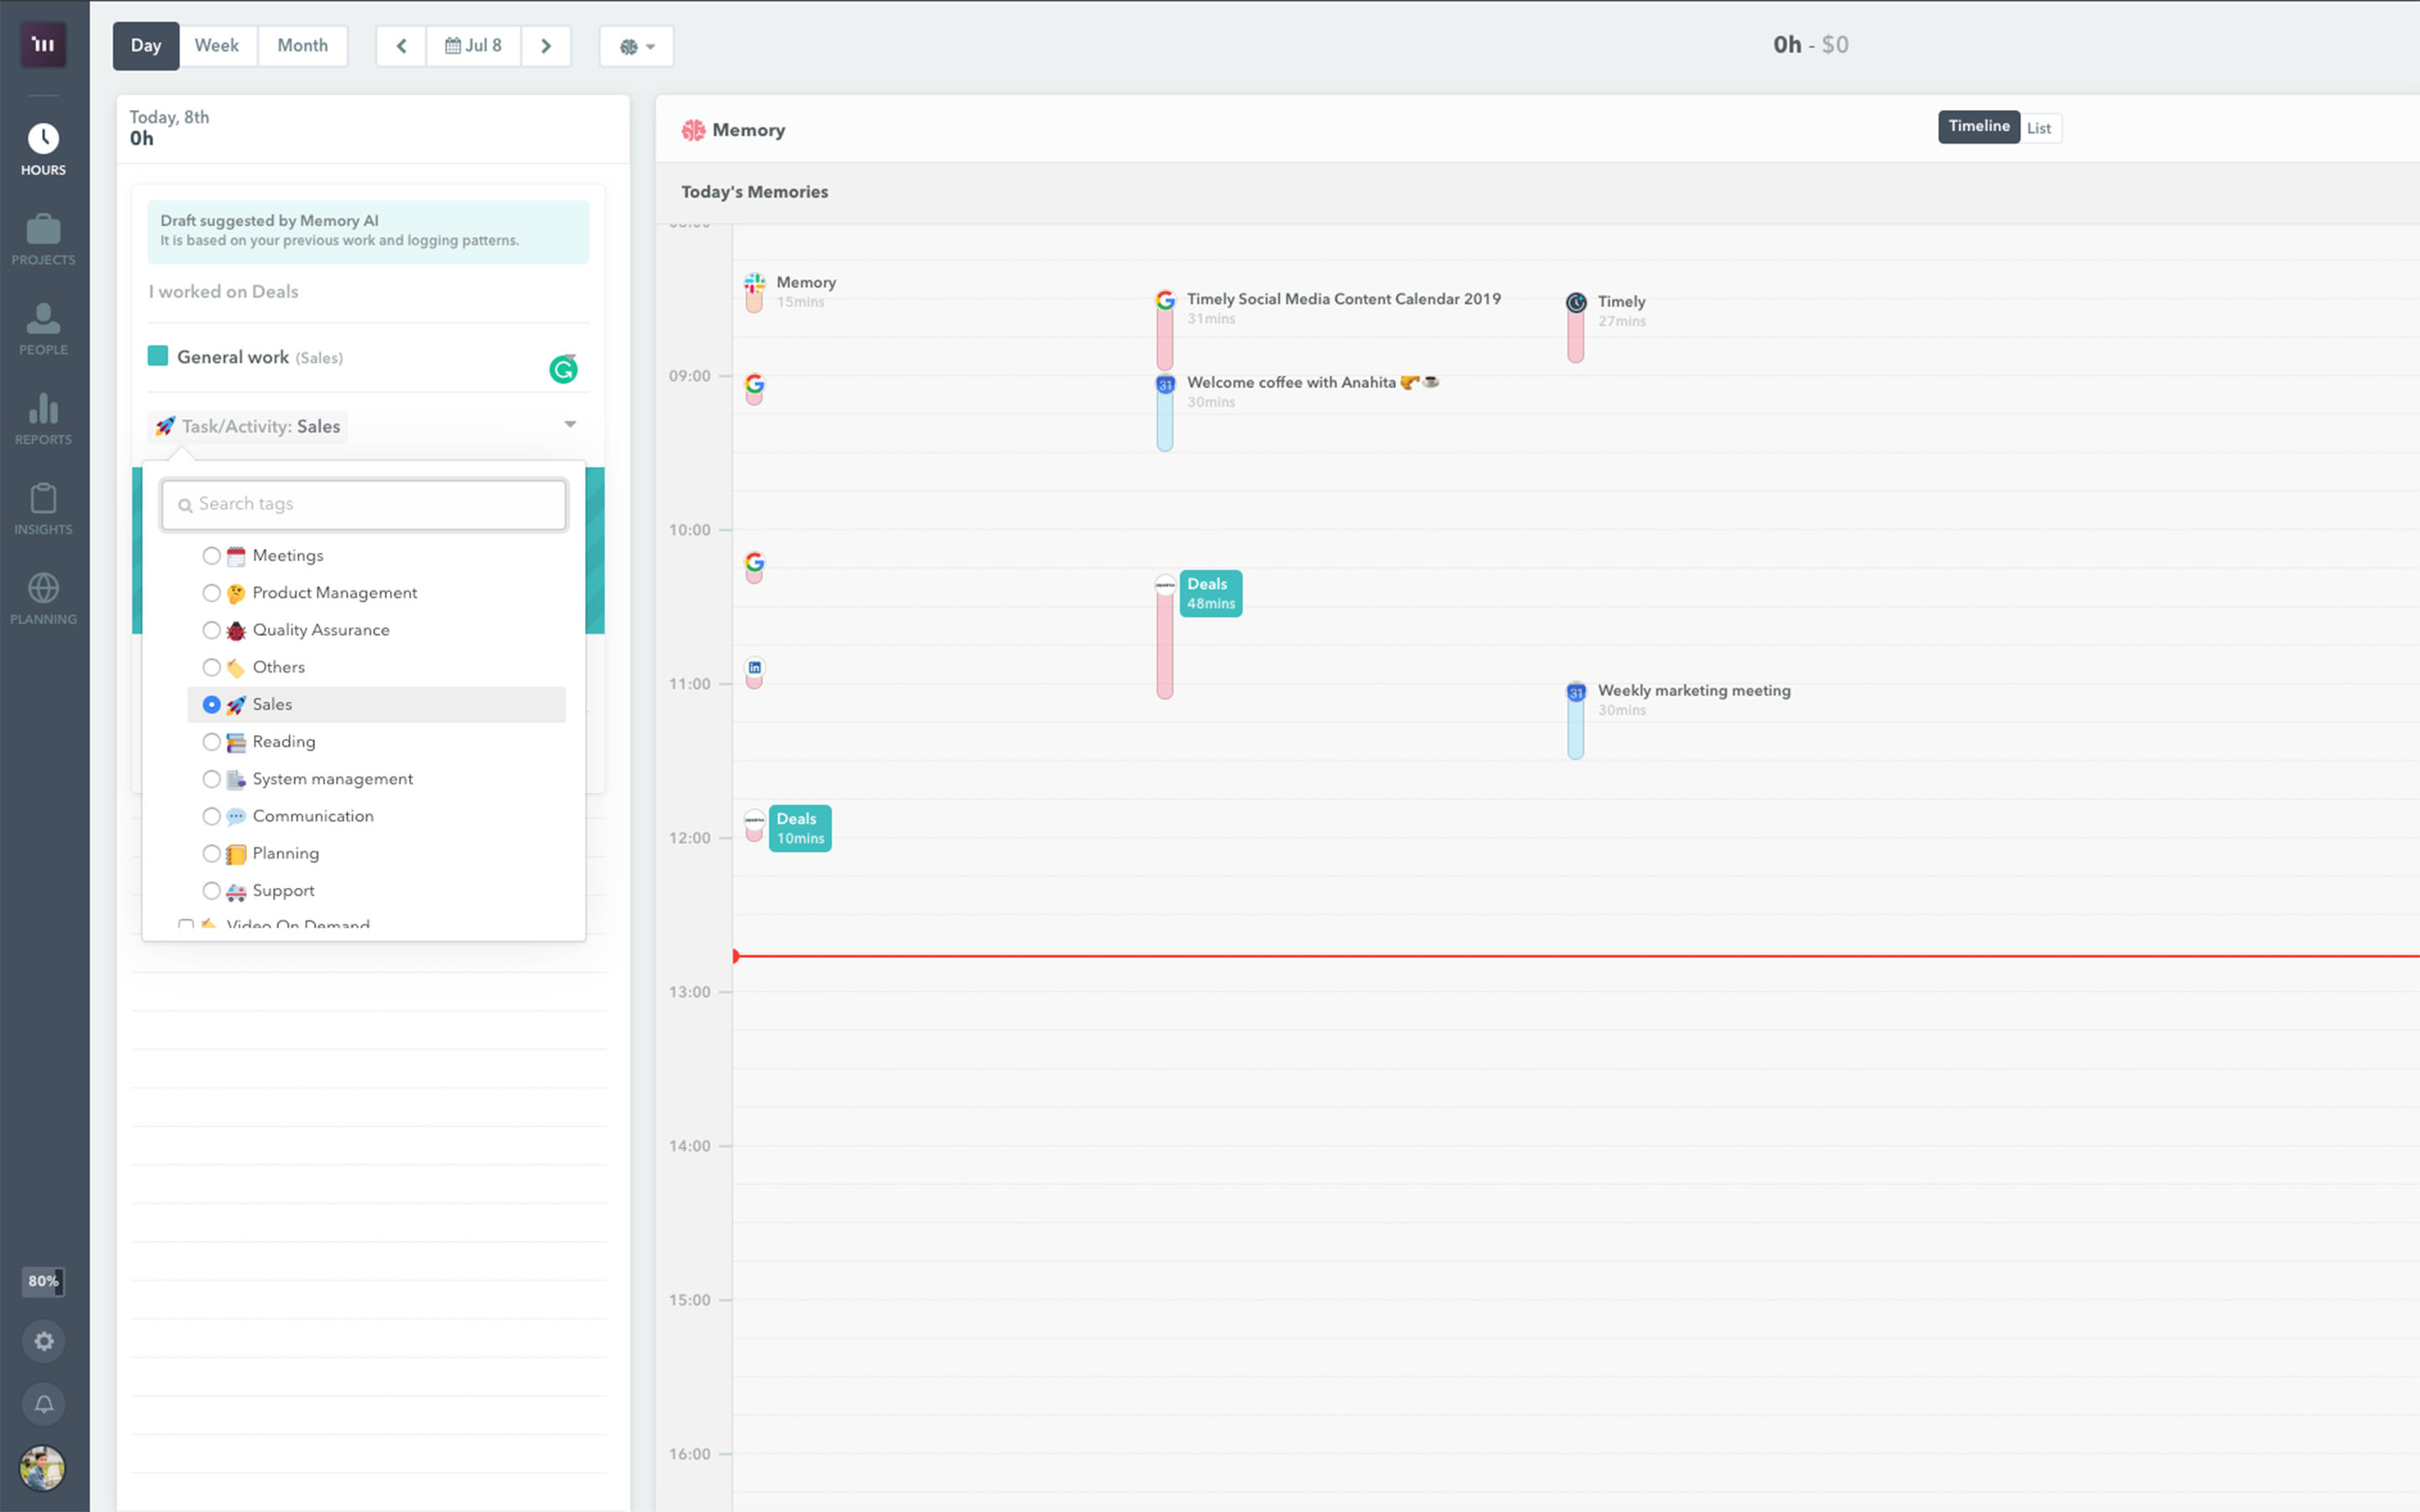Image resolution: width=2420 pixels, height=1512 pixels.
Task: Select the Others tag radio
Action: coord(211,667)
